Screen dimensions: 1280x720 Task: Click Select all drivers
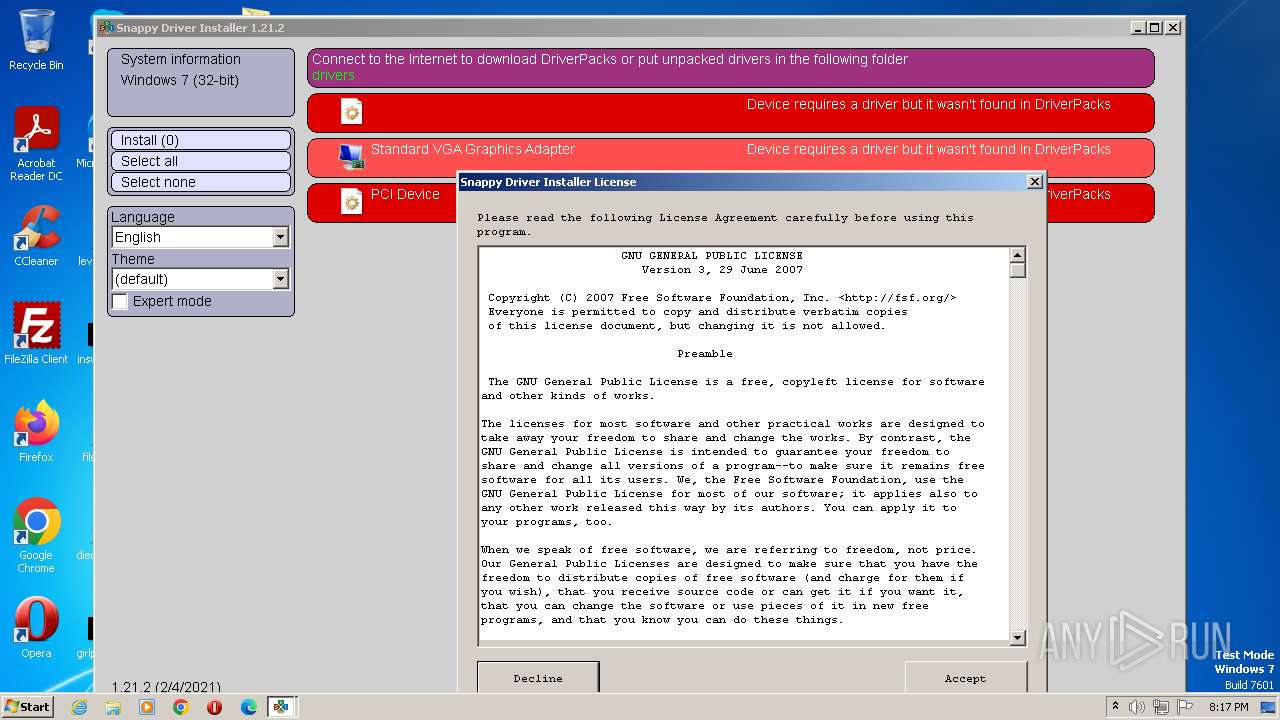click(201, 161)
